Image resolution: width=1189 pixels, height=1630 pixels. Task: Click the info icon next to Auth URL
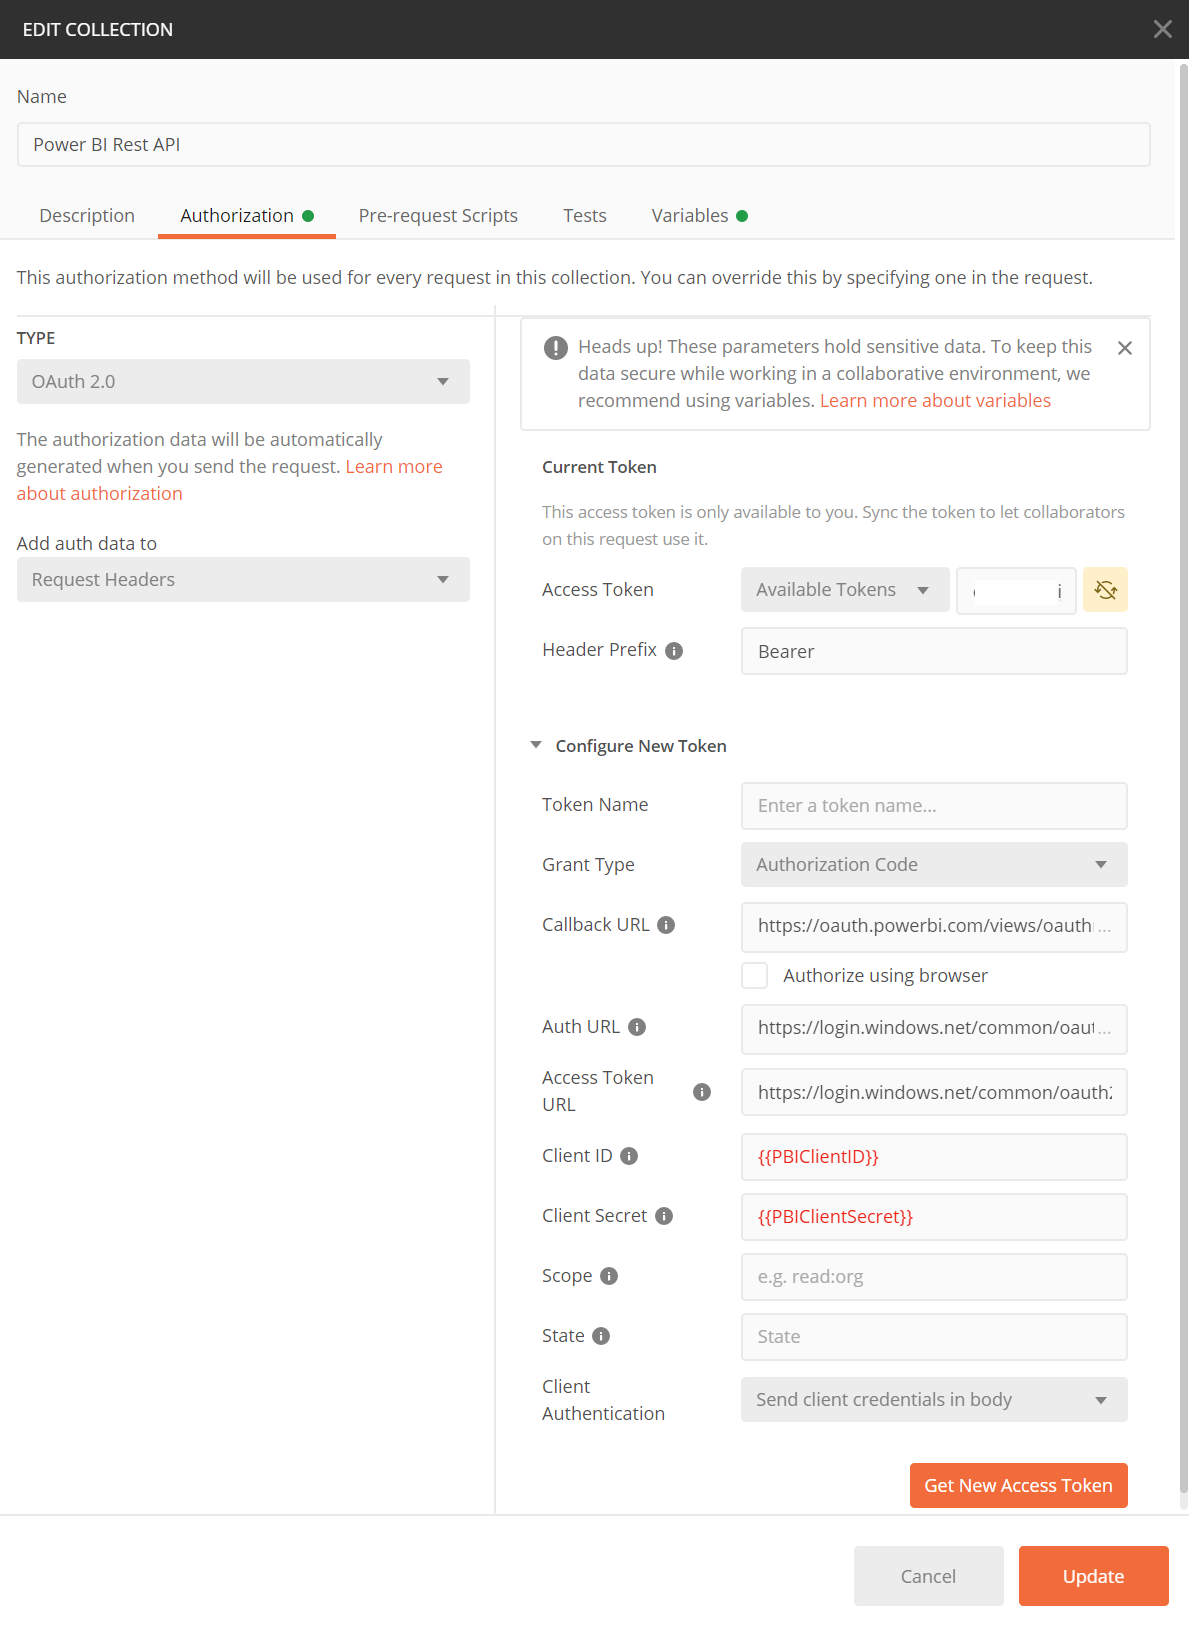[x=636, y=1026]
